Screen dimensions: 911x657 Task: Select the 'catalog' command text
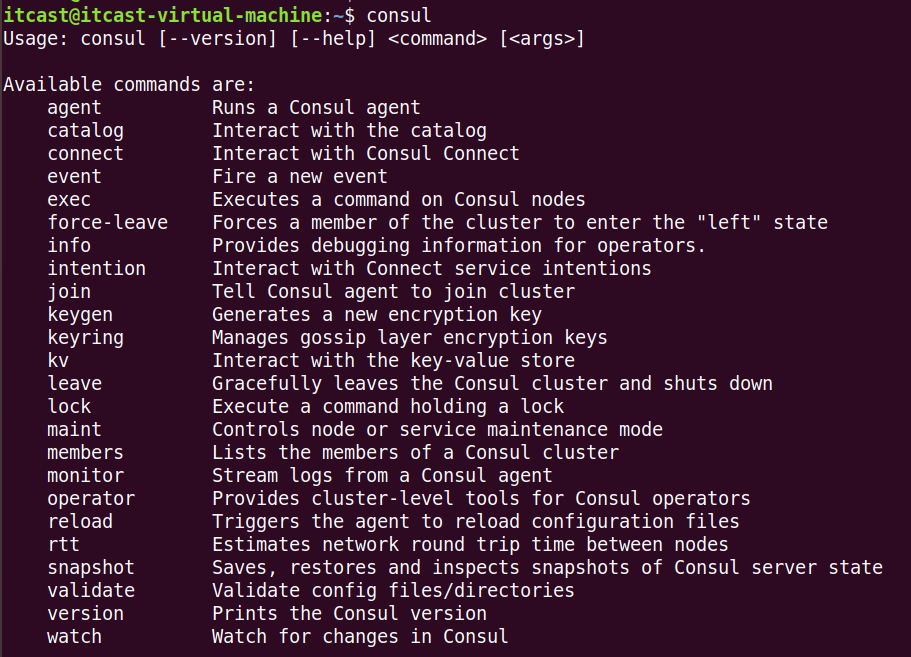point(85,131)
